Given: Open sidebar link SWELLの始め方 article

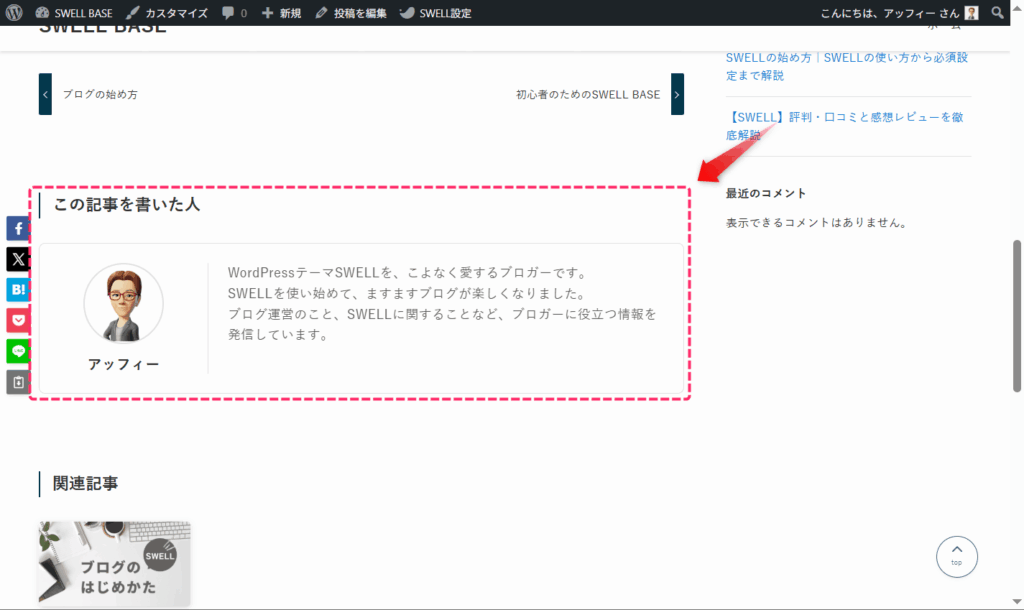Looking at the screenshot, I should coord(846,67).
